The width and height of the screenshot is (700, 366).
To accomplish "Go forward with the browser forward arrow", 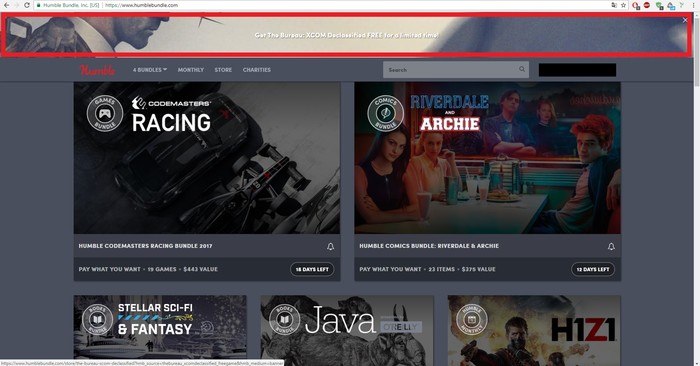I will point(16,5).
